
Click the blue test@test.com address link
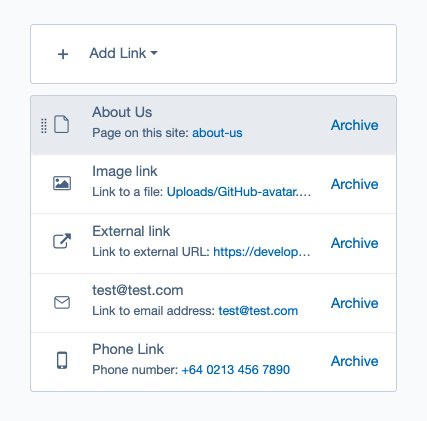pos(258,311)
